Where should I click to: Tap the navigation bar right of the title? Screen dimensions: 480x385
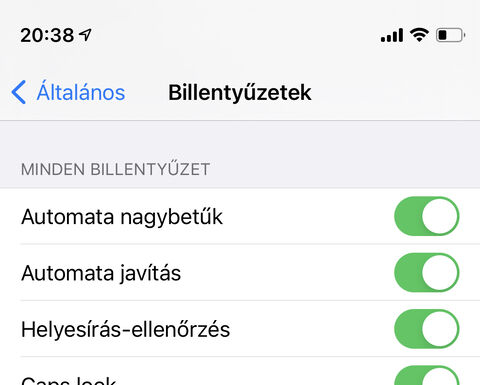coord(395,92)
